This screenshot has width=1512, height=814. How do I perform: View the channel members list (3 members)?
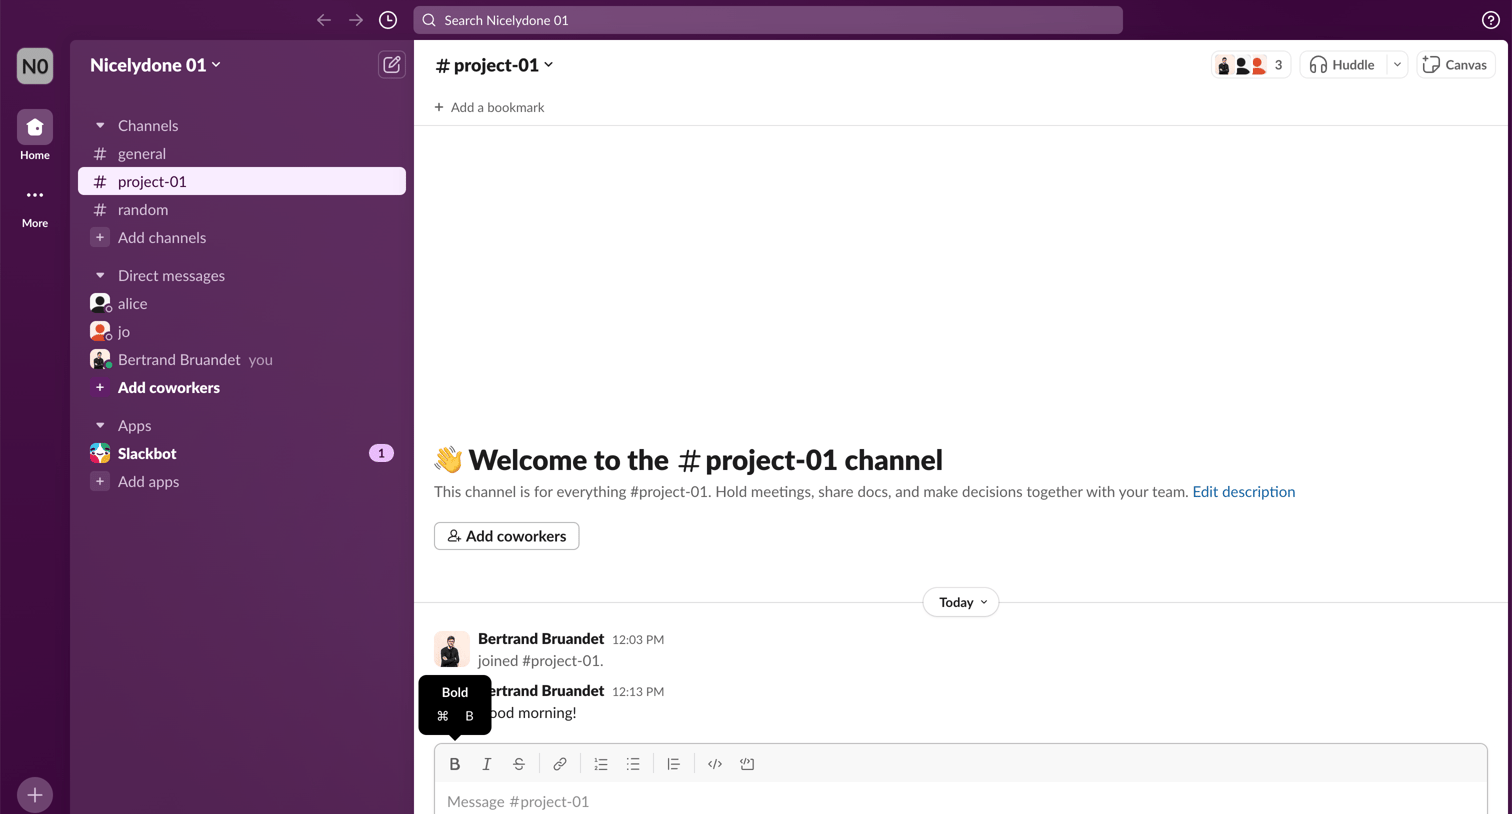[x=1250, y=65]
